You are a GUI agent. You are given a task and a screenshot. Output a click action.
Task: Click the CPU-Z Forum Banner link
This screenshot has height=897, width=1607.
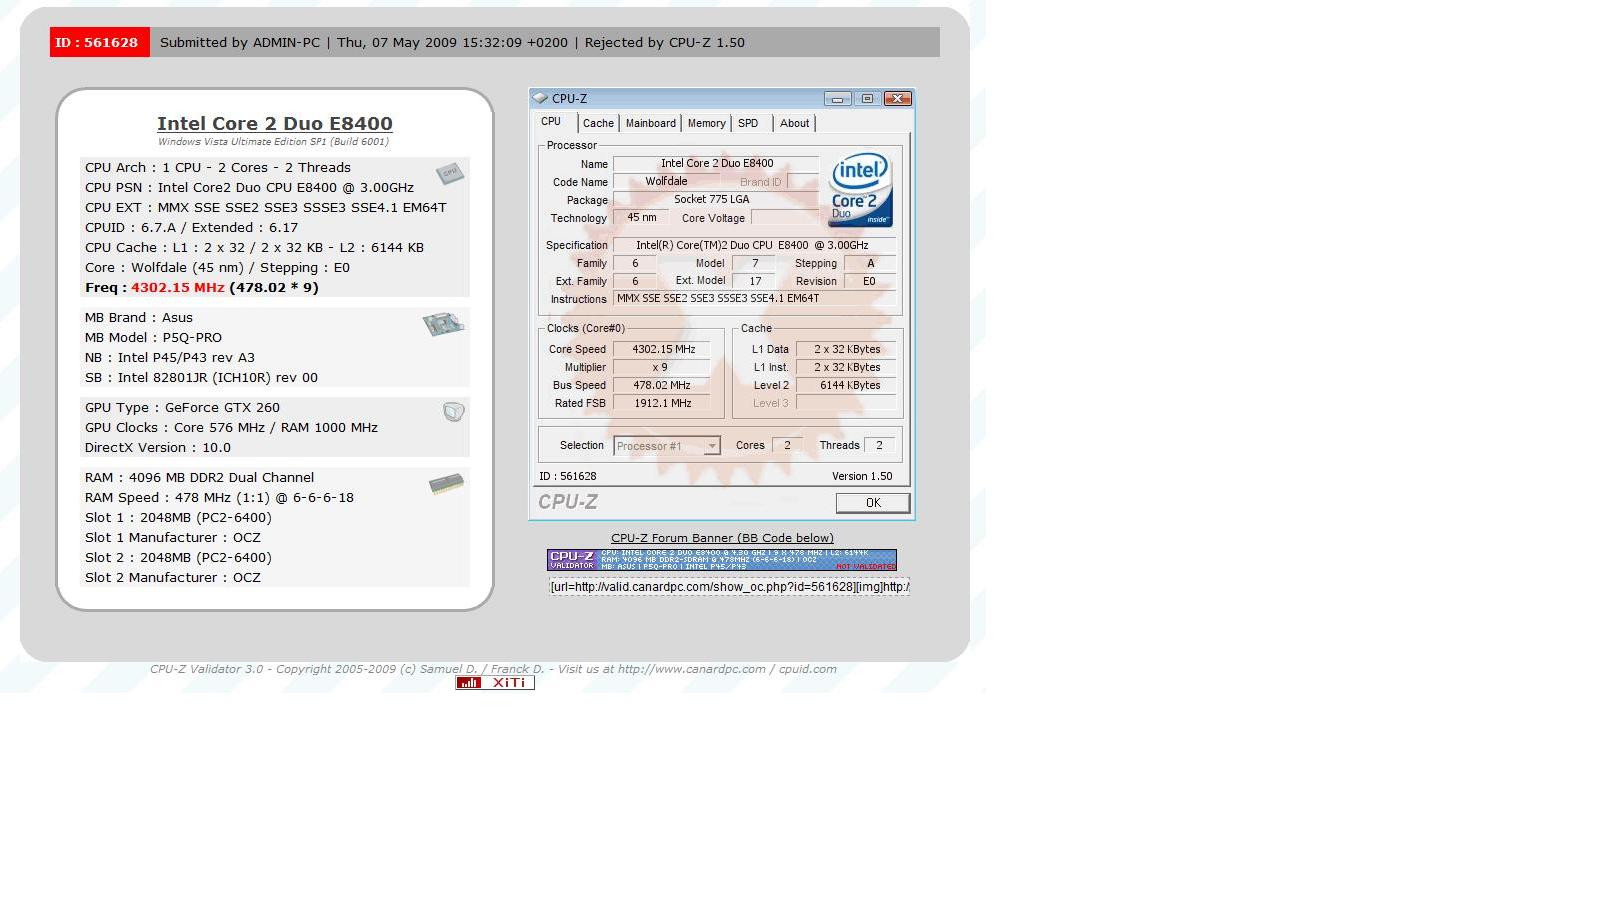click(x=722, y=538)
